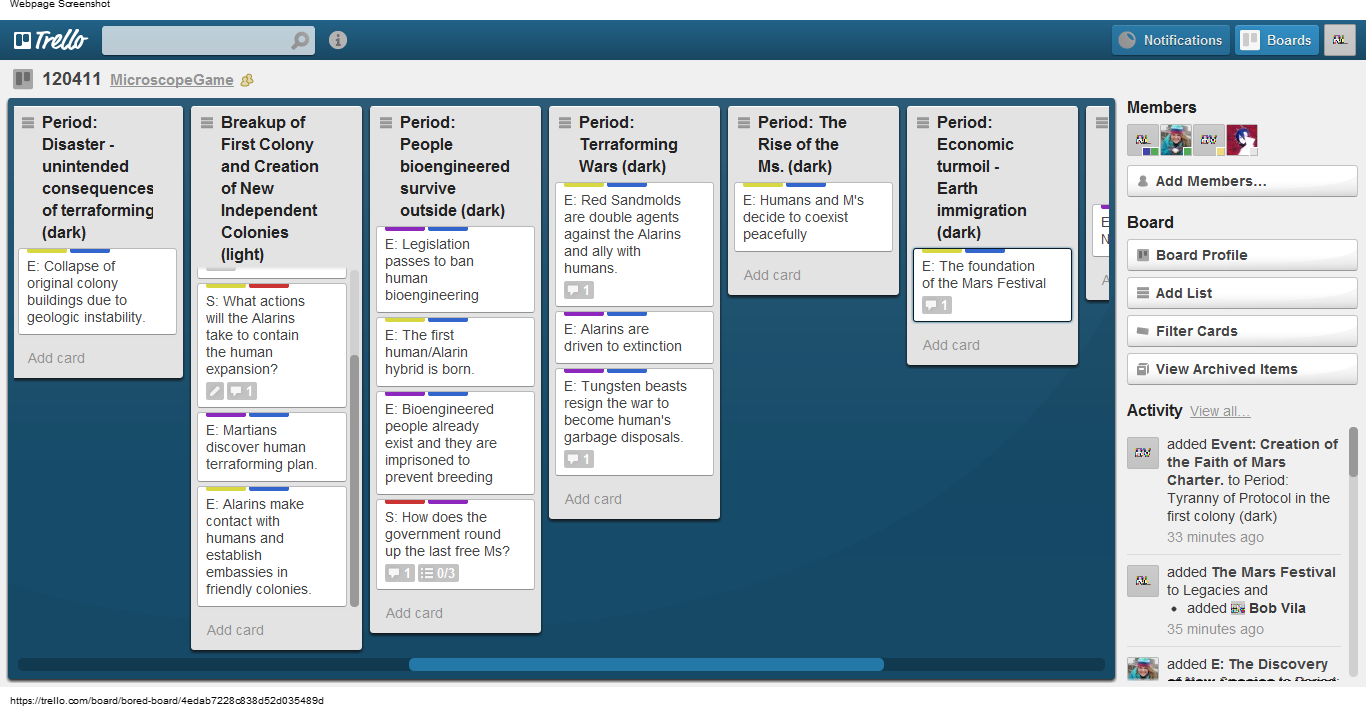This screenshot has width=1366, height=707.
Task: Click the description pencil badge on the Alarins actions card
Action: pos(215,391)
